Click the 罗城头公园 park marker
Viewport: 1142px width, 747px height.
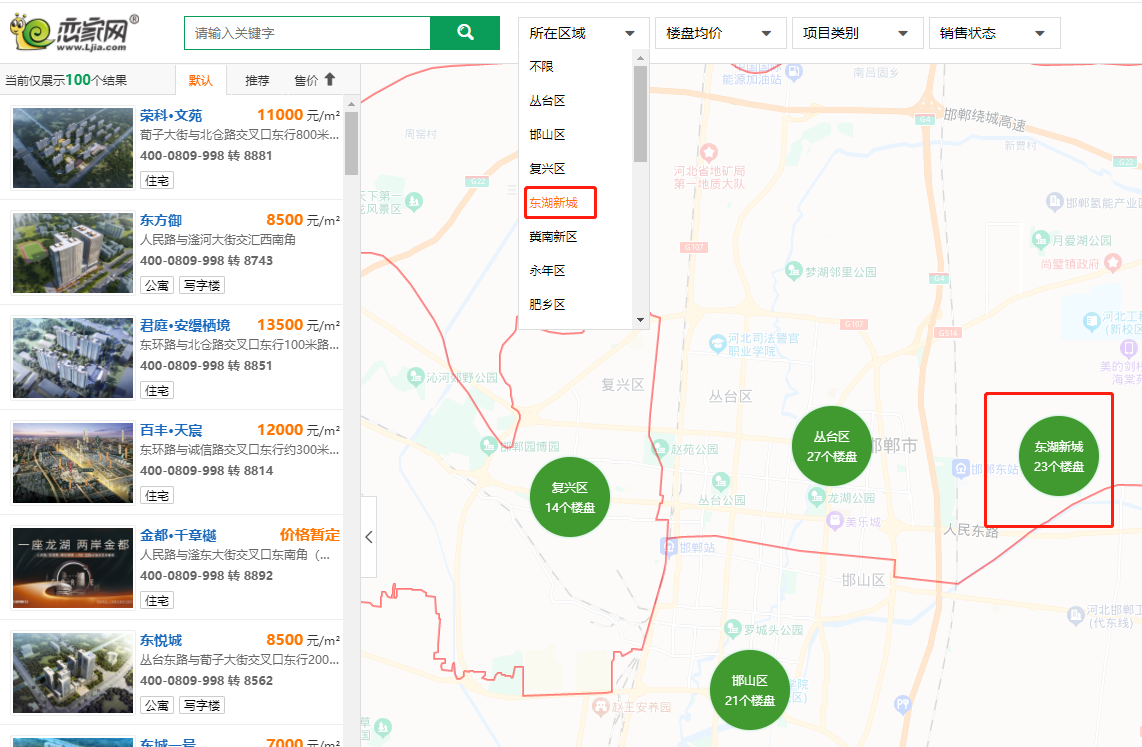[733, 628]
